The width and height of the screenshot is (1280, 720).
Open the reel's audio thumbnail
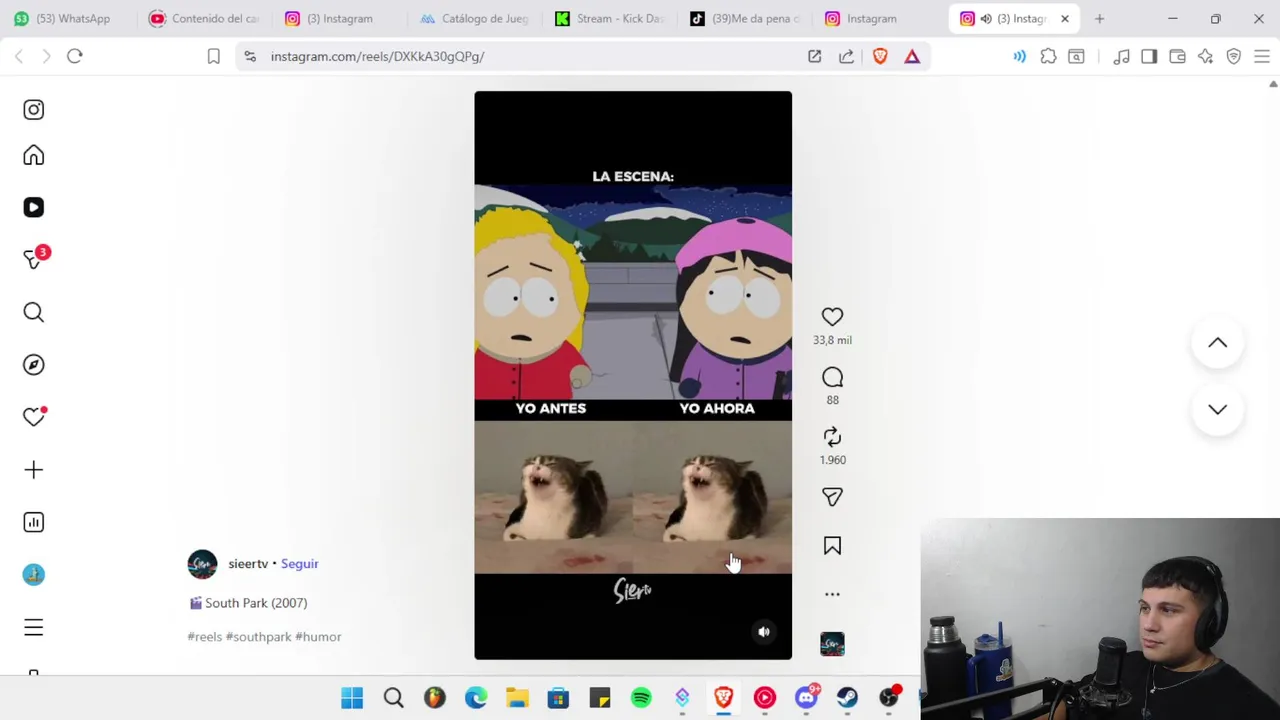click(832, 644)
